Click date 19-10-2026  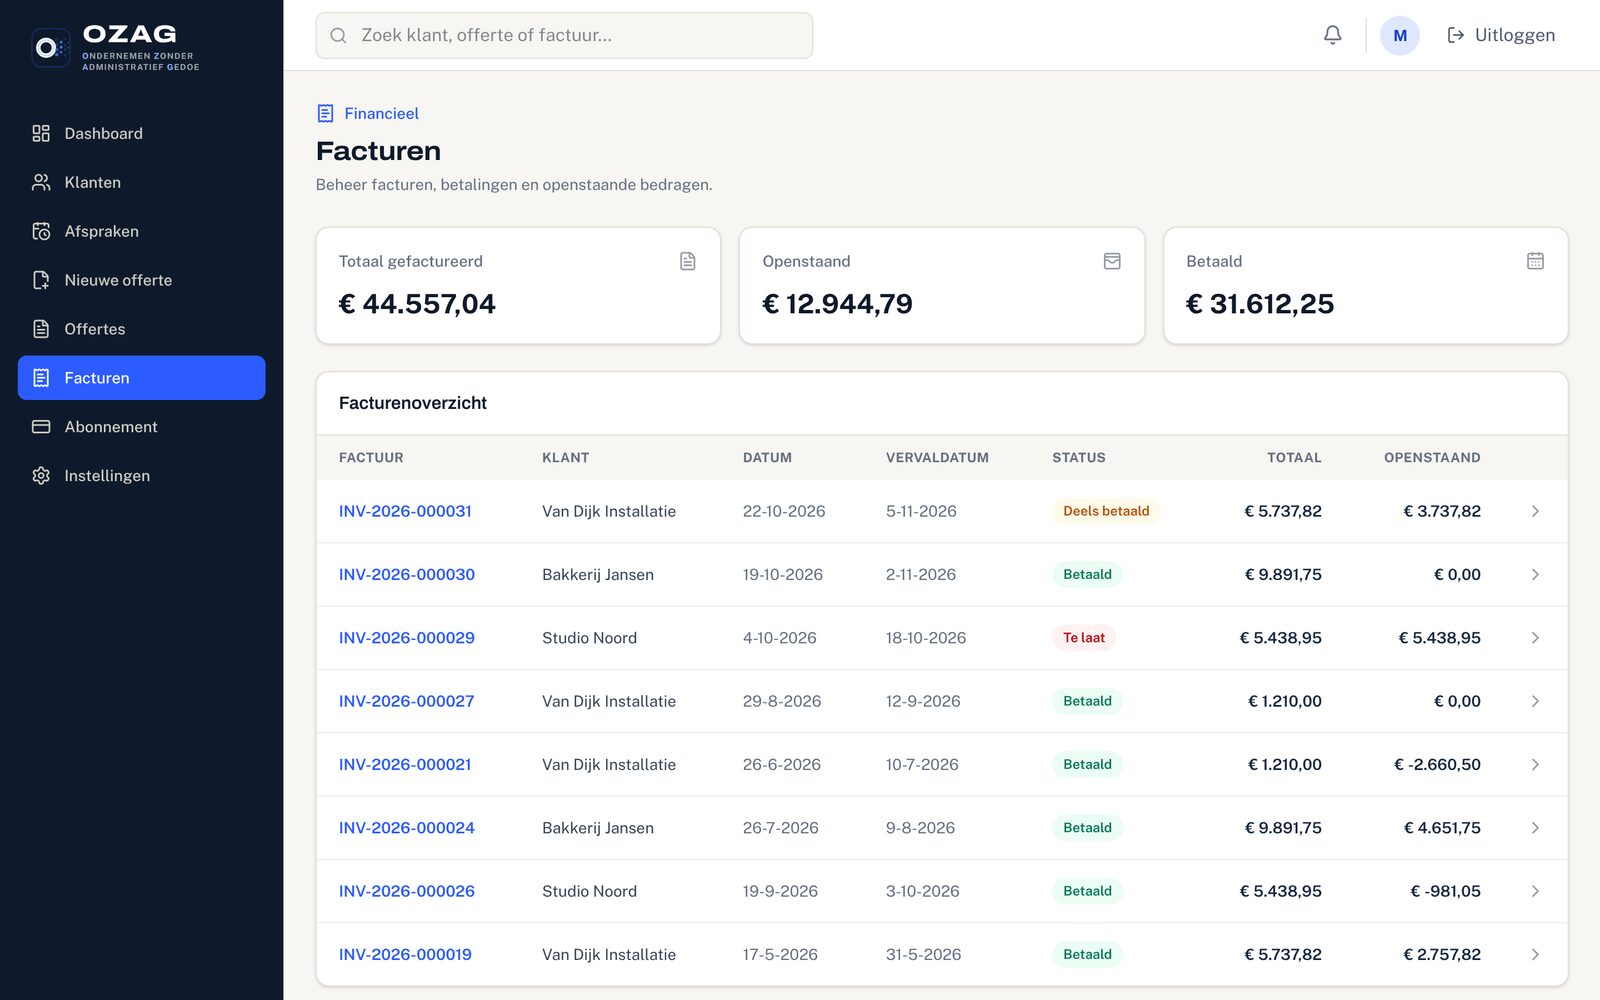tap(783, 574)
